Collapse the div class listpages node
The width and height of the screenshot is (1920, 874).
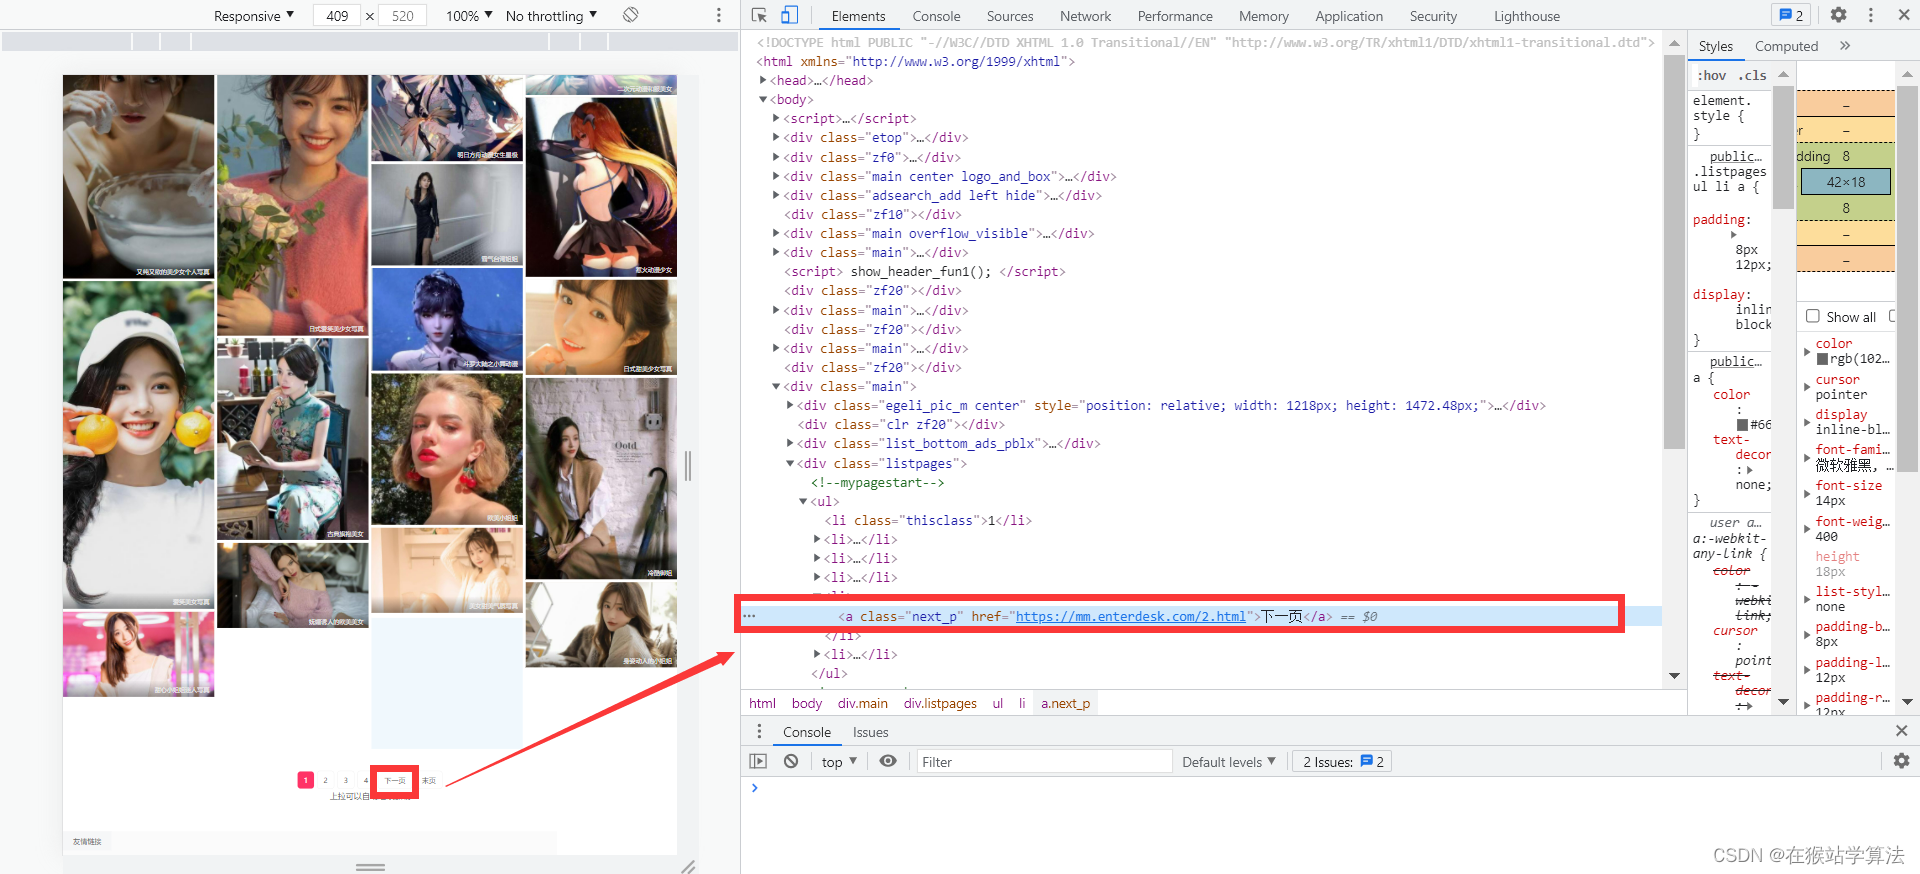point(790,463)
